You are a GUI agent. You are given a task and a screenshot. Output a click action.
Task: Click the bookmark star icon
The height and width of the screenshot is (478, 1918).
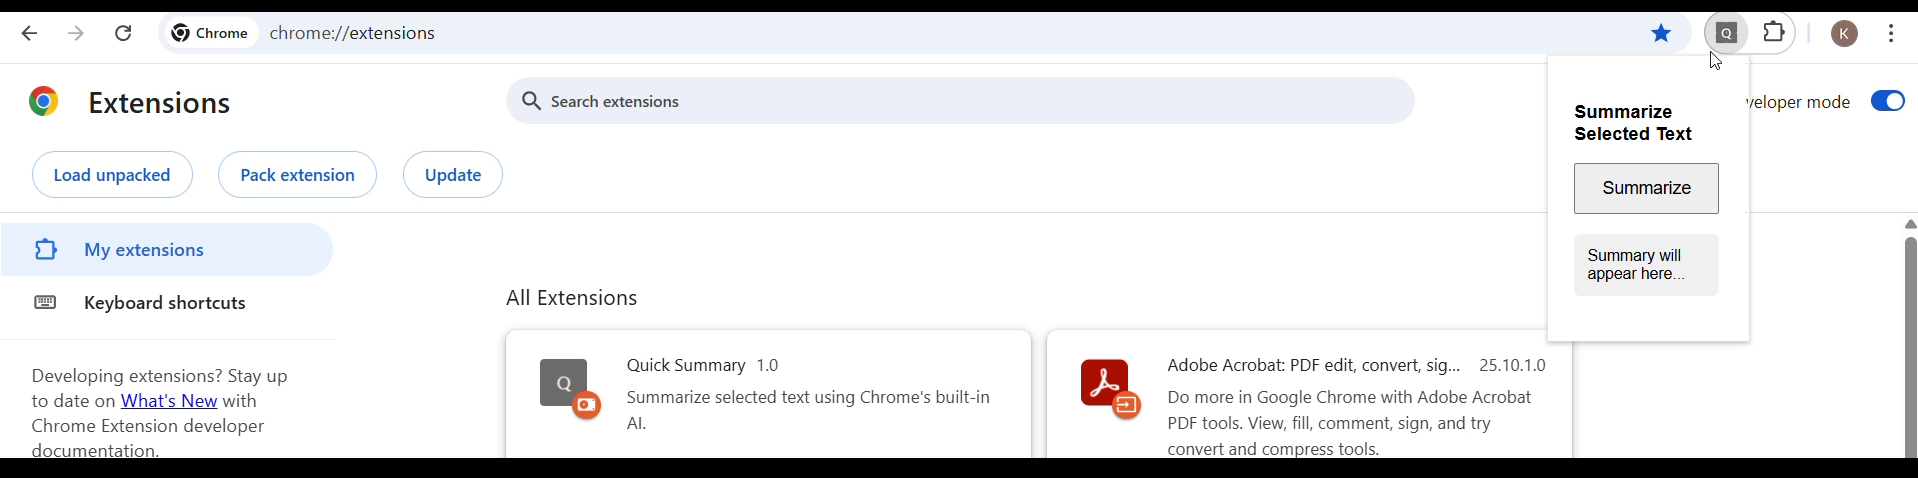(1661, 34)
